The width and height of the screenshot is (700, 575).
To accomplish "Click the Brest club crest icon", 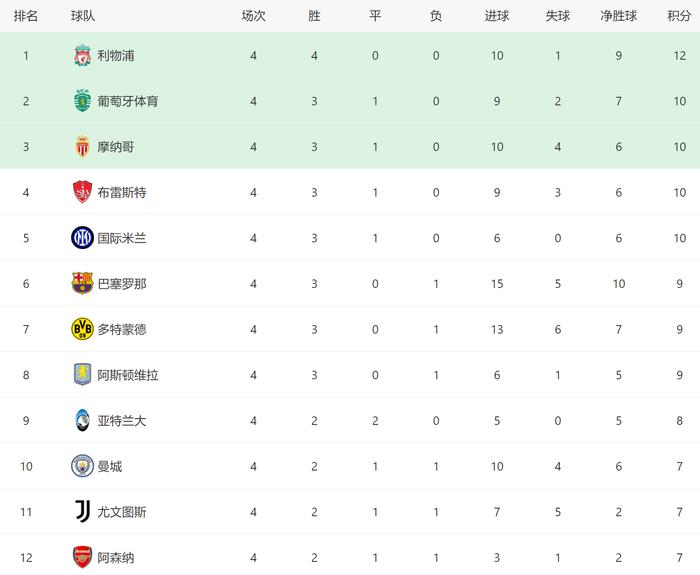I will [x=82, y=192].
